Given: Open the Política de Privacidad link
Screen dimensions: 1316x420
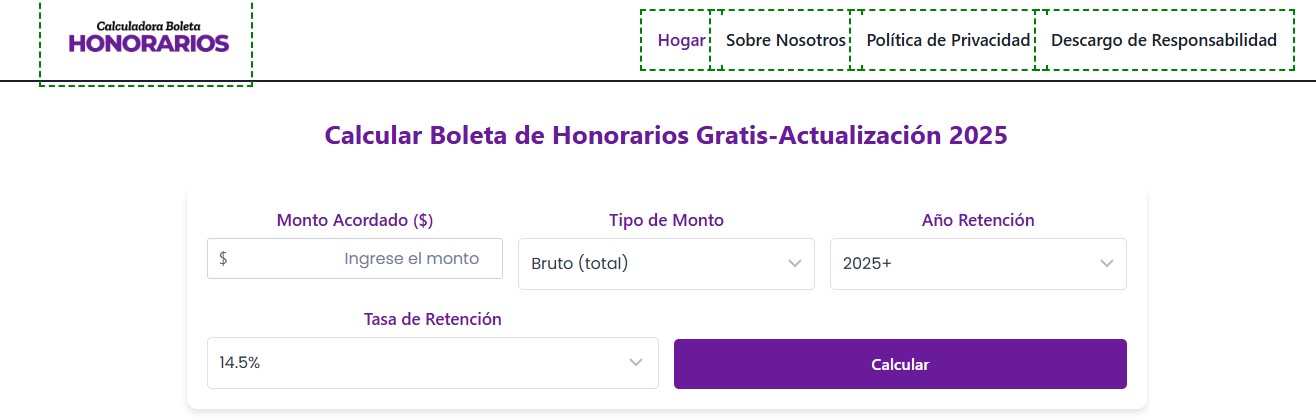Looking at the screenshot, I should (x=948, y=40).
